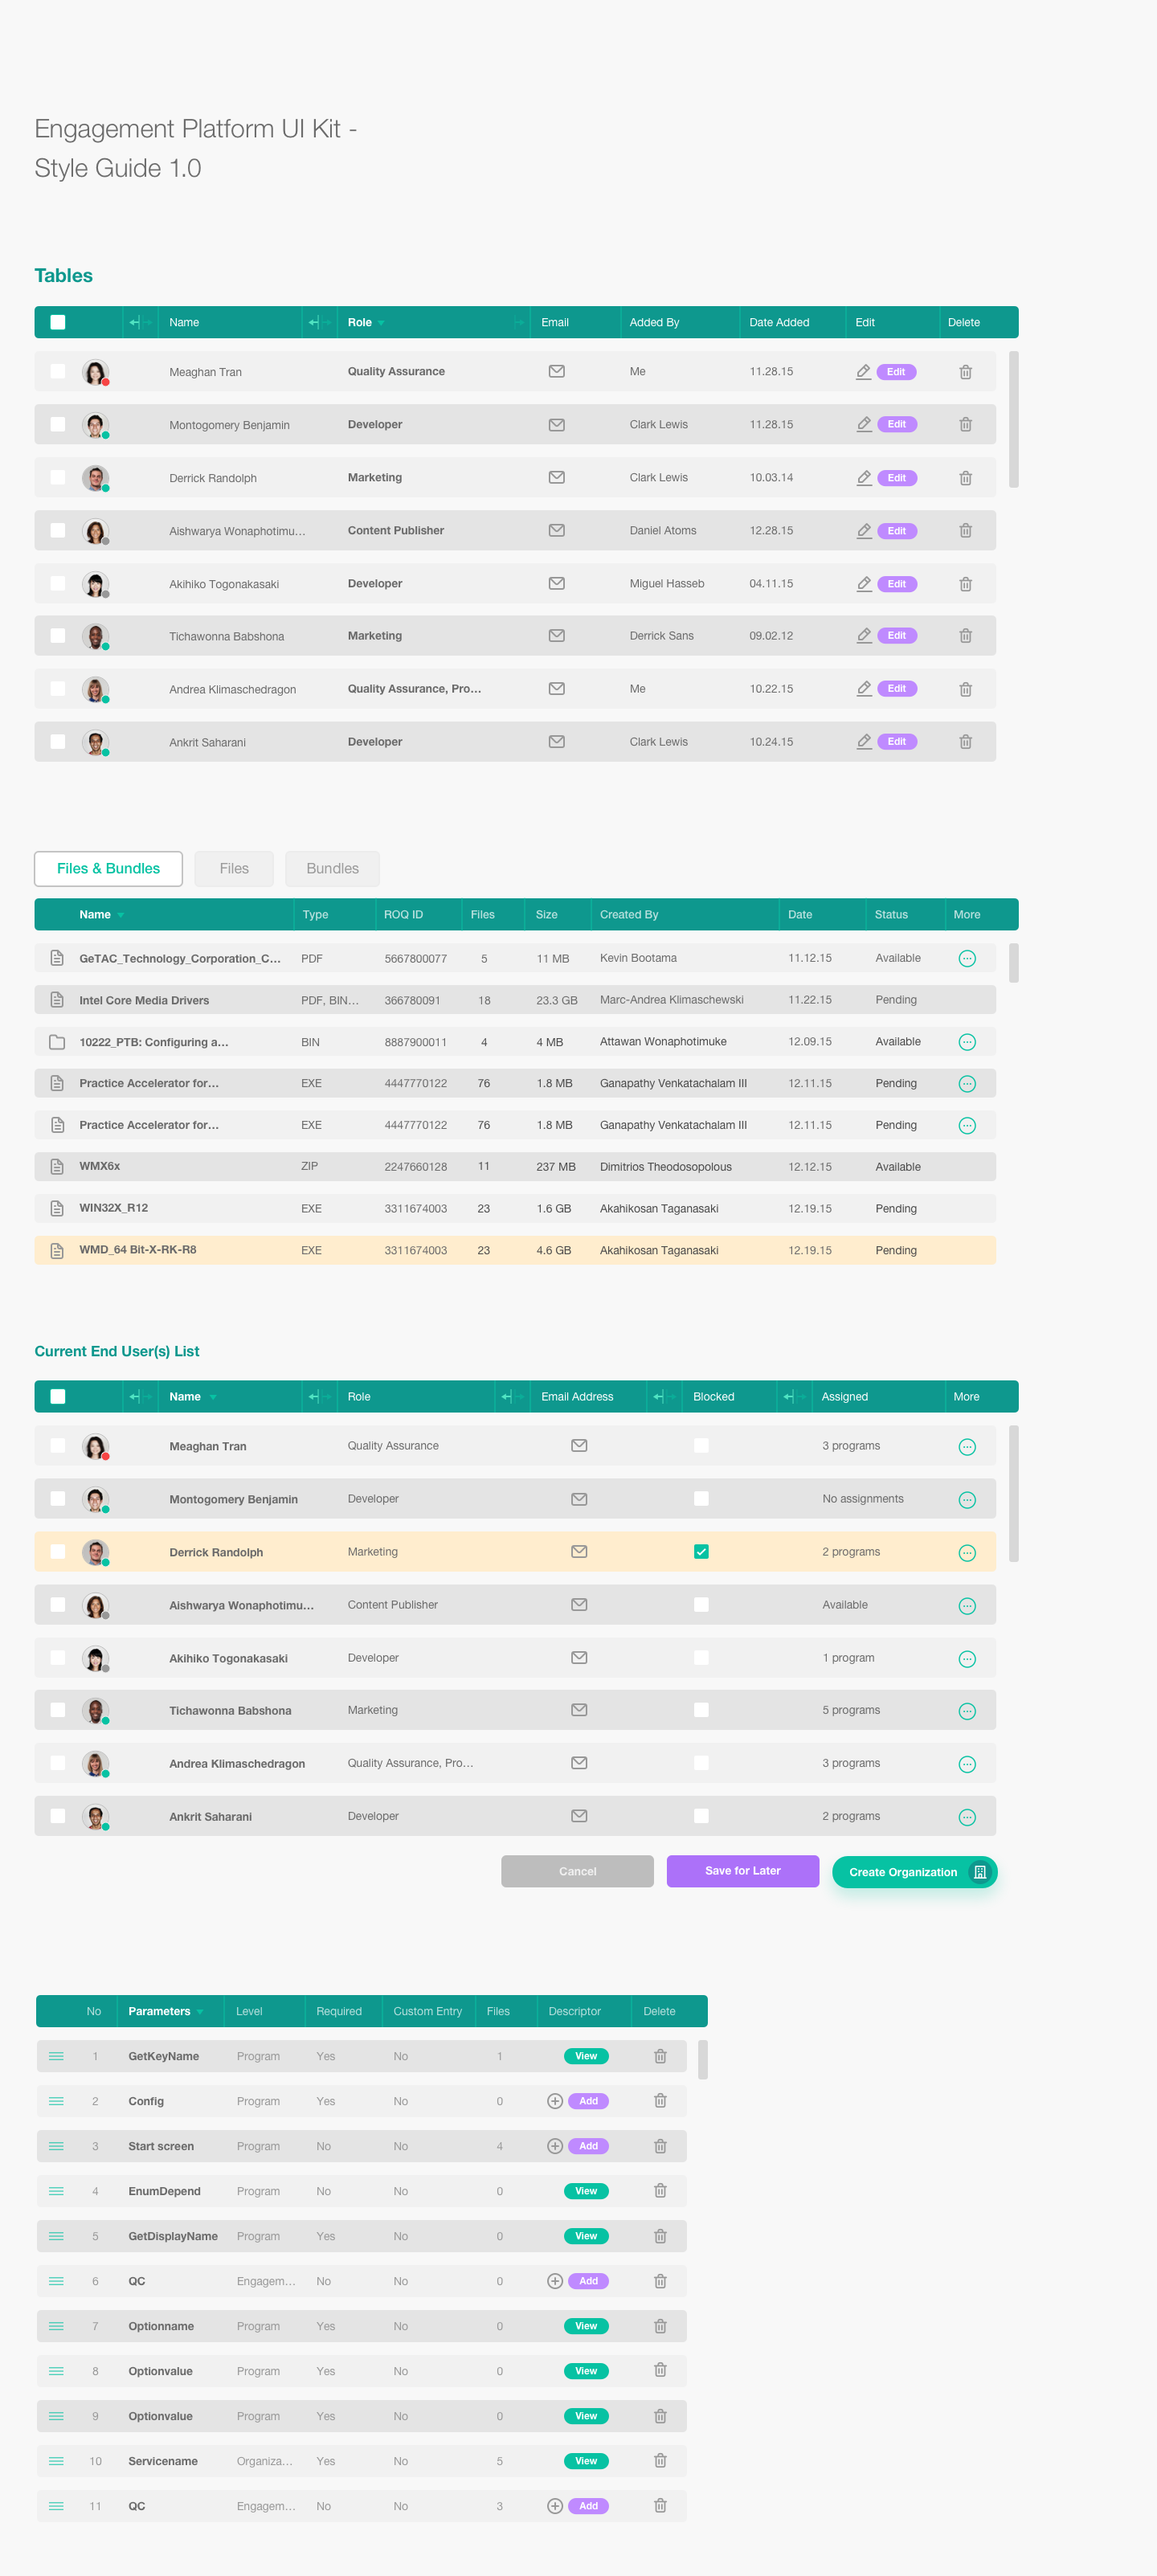Click document icon next to WMX6x
1157x2576 pixels.
[57, 1166]
